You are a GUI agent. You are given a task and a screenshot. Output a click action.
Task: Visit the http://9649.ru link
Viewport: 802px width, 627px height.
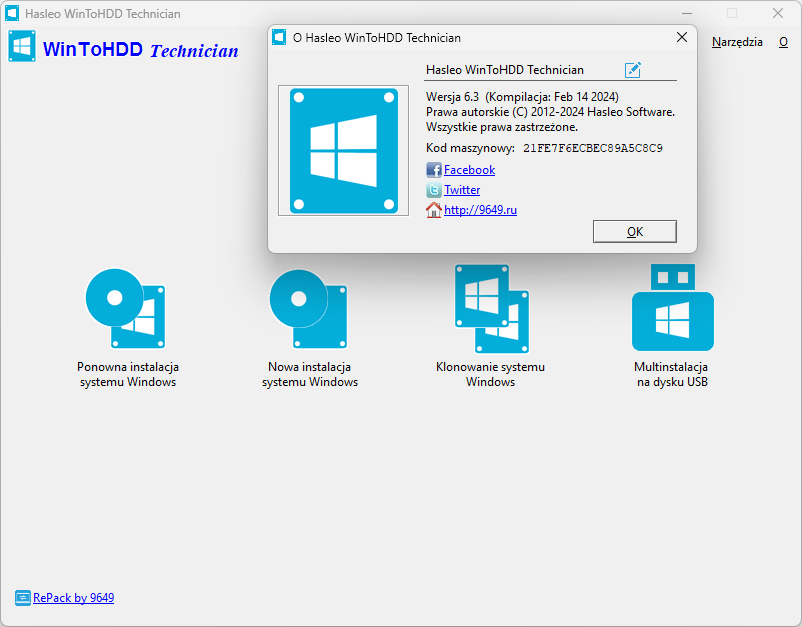coord(480,210)
